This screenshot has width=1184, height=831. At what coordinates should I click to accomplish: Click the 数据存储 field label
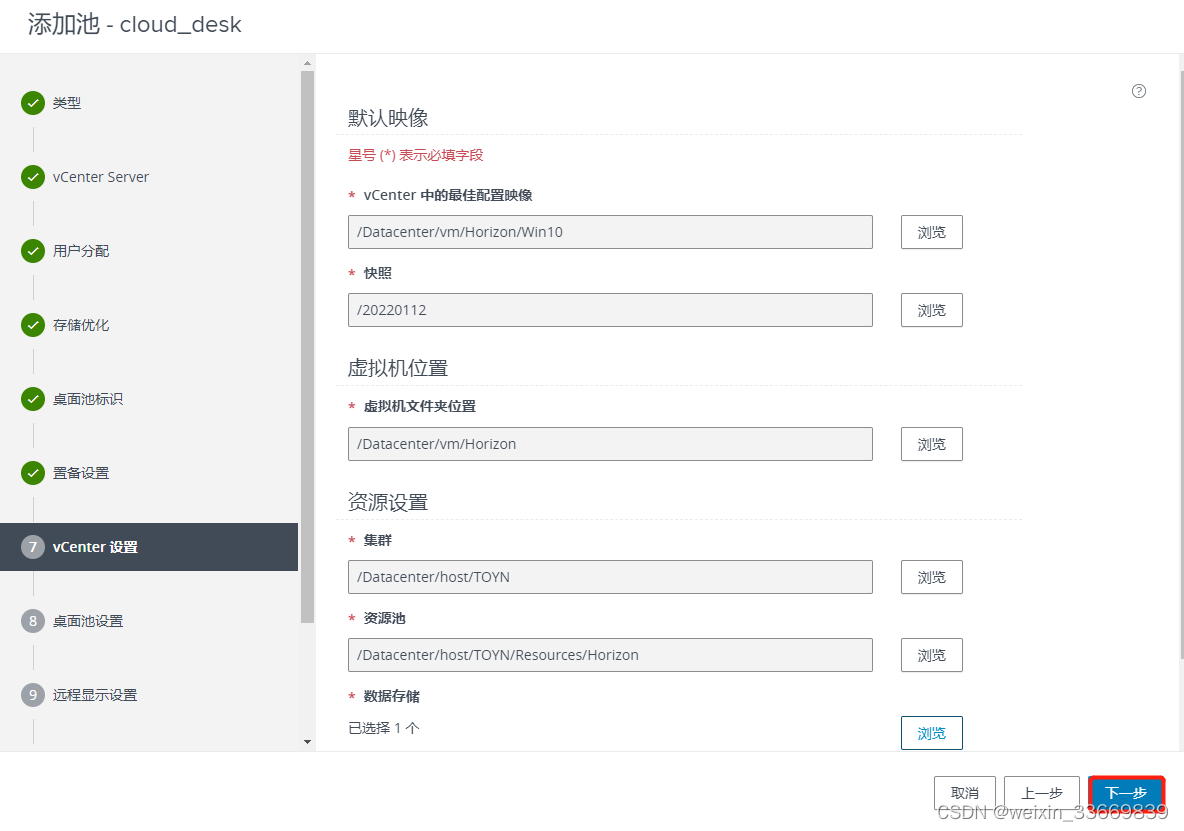(x=391, y=696)
